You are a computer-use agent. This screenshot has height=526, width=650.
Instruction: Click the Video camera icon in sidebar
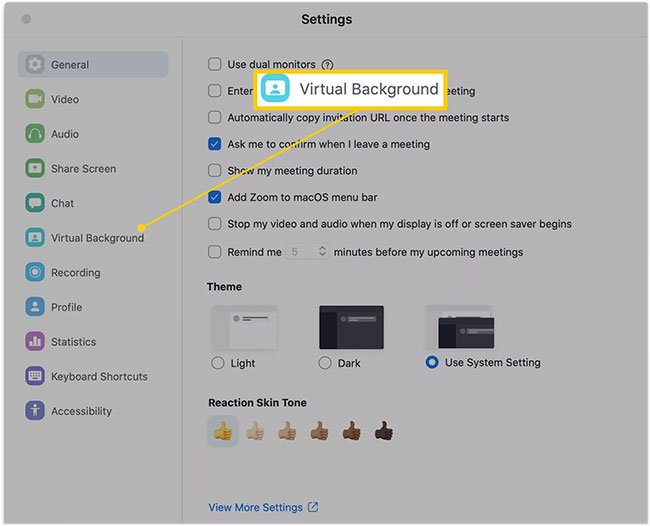tap(35, 99)
